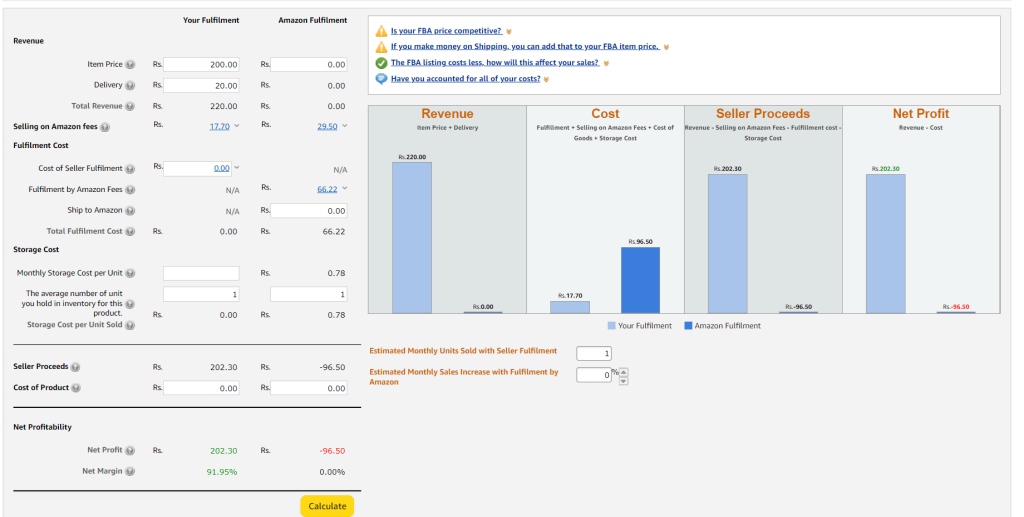Click Amazon Fulfilment Cost of Product field

[x=309, y=388]
